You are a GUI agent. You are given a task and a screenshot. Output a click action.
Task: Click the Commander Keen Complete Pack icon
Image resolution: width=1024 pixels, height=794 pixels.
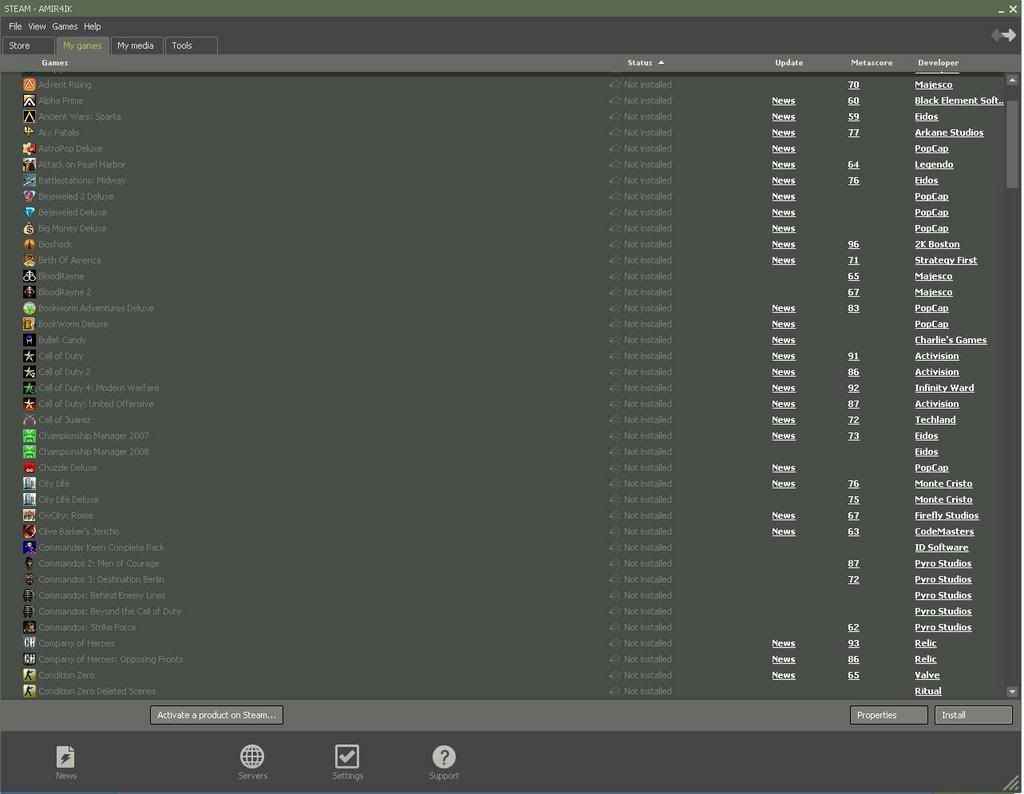(x=30, y=548)
